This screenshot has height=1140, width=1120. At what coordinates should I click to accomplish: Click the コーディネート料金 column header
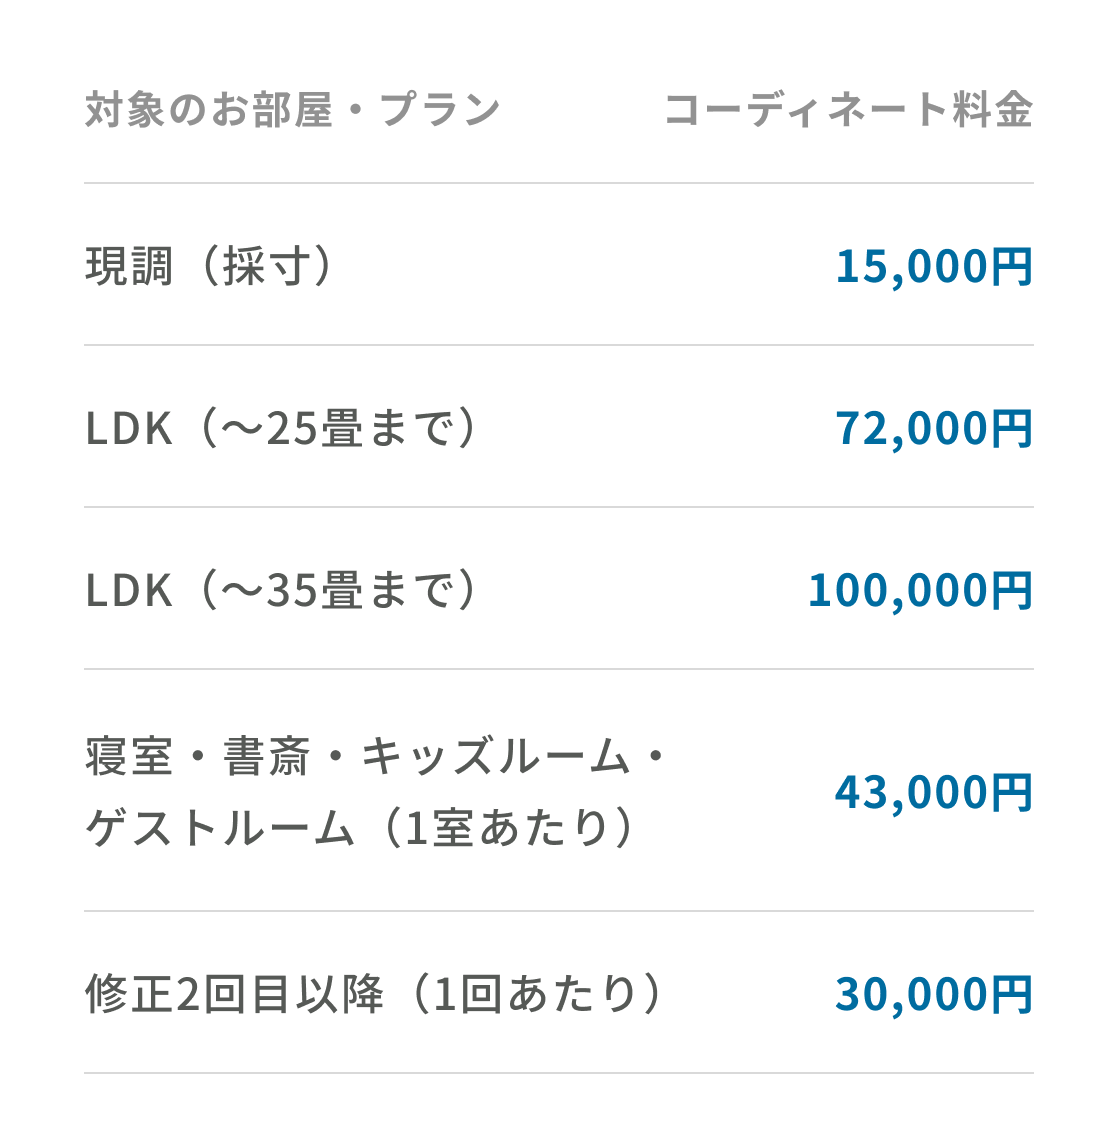[x=849, y=110]
